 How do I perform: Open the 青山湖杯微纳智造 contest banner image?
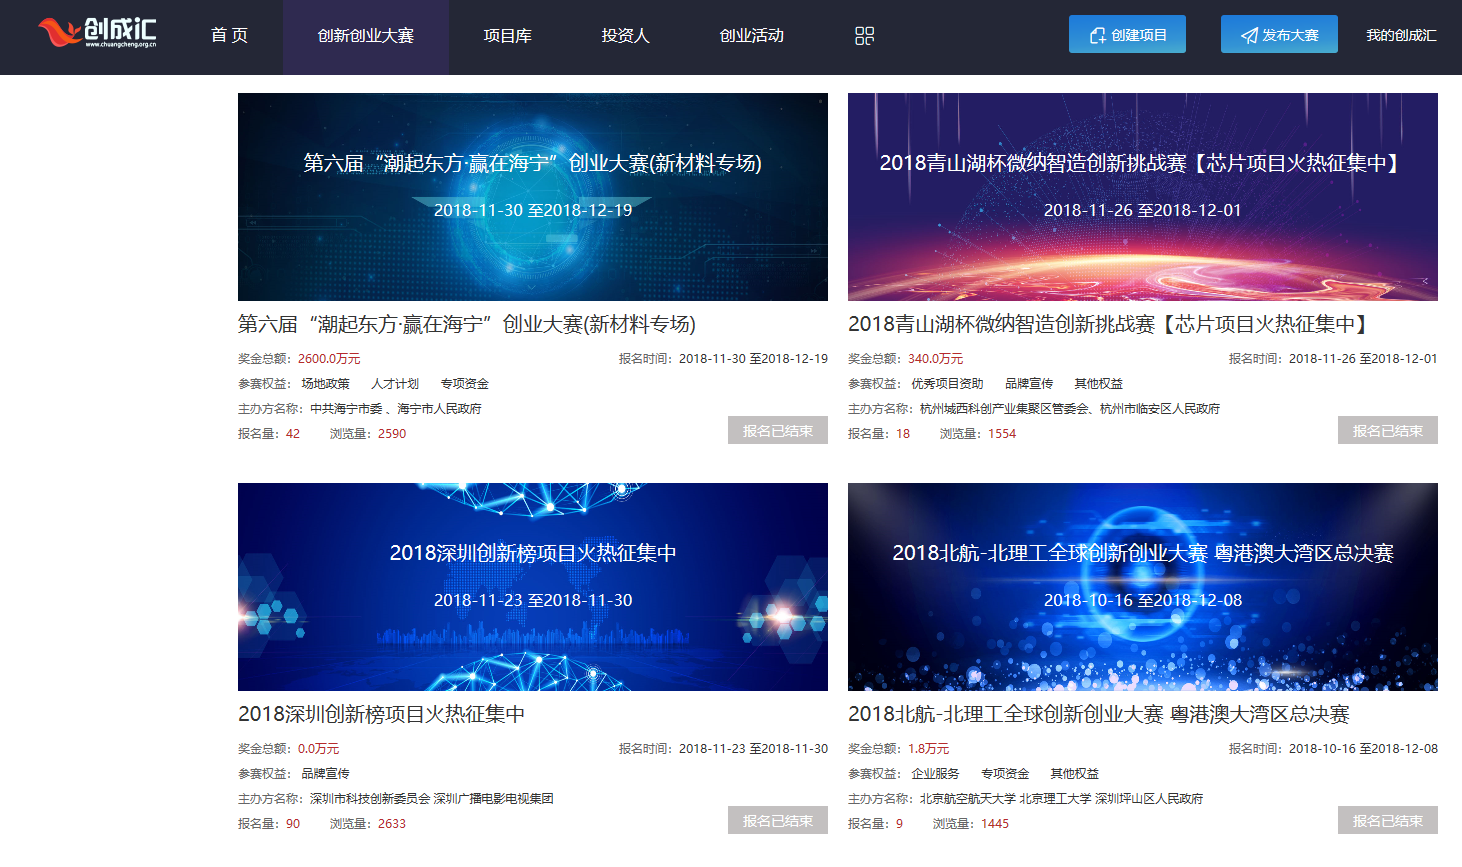coord(1142,197)
